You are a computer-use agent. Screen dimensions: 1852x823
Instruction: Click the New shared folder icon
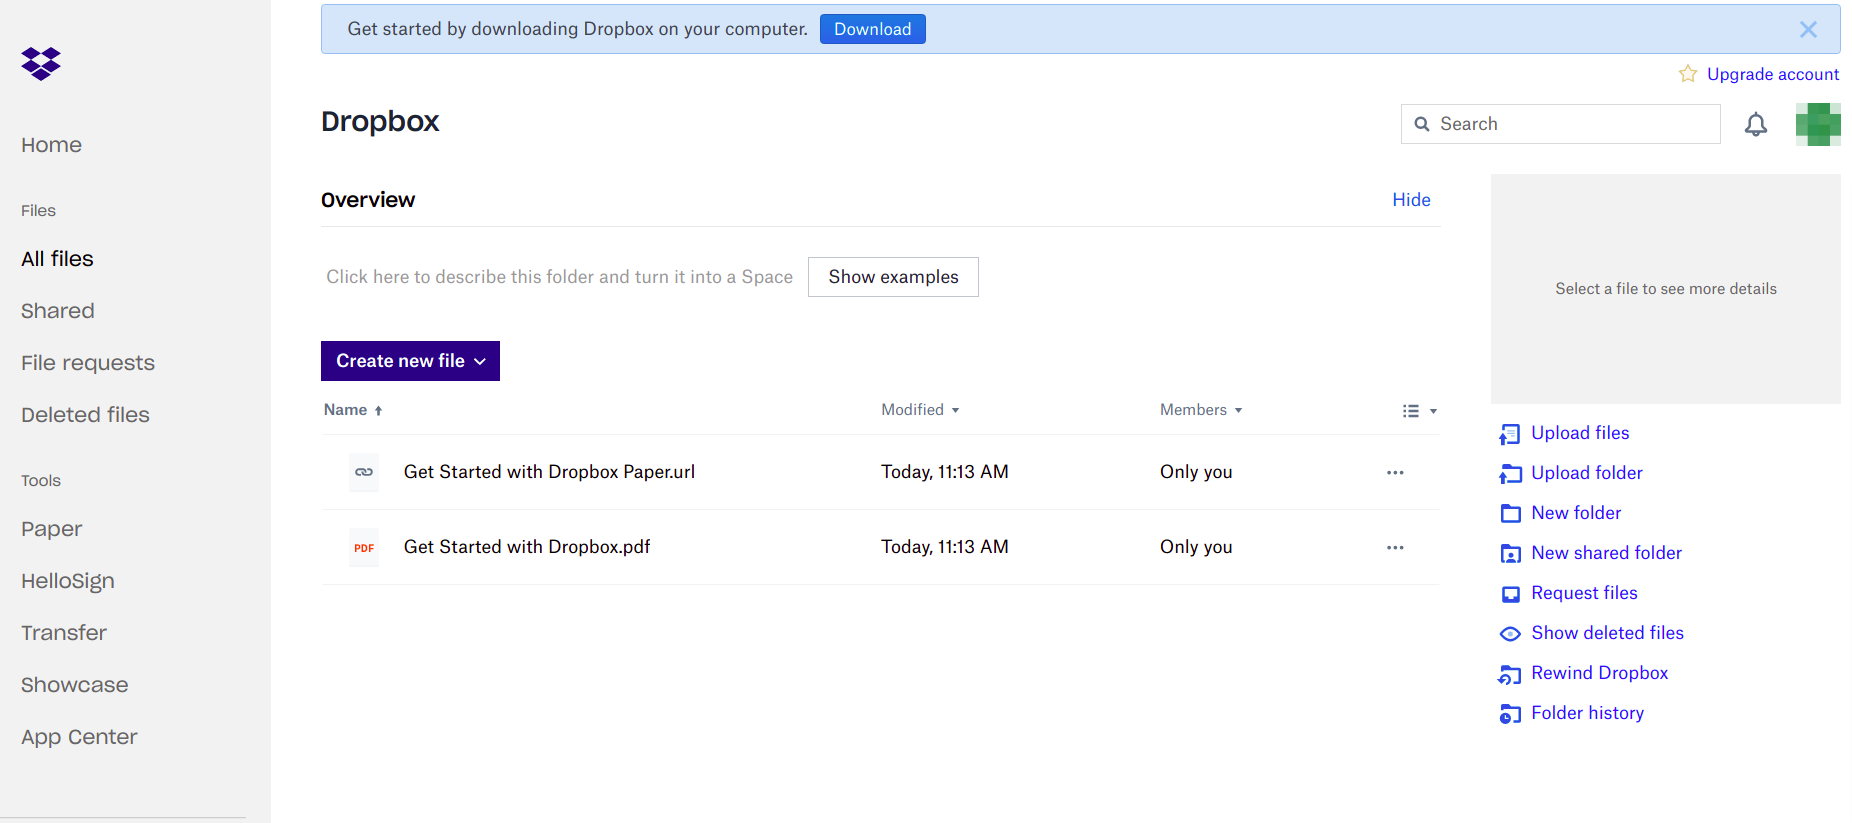click(x=1510, y=554)
